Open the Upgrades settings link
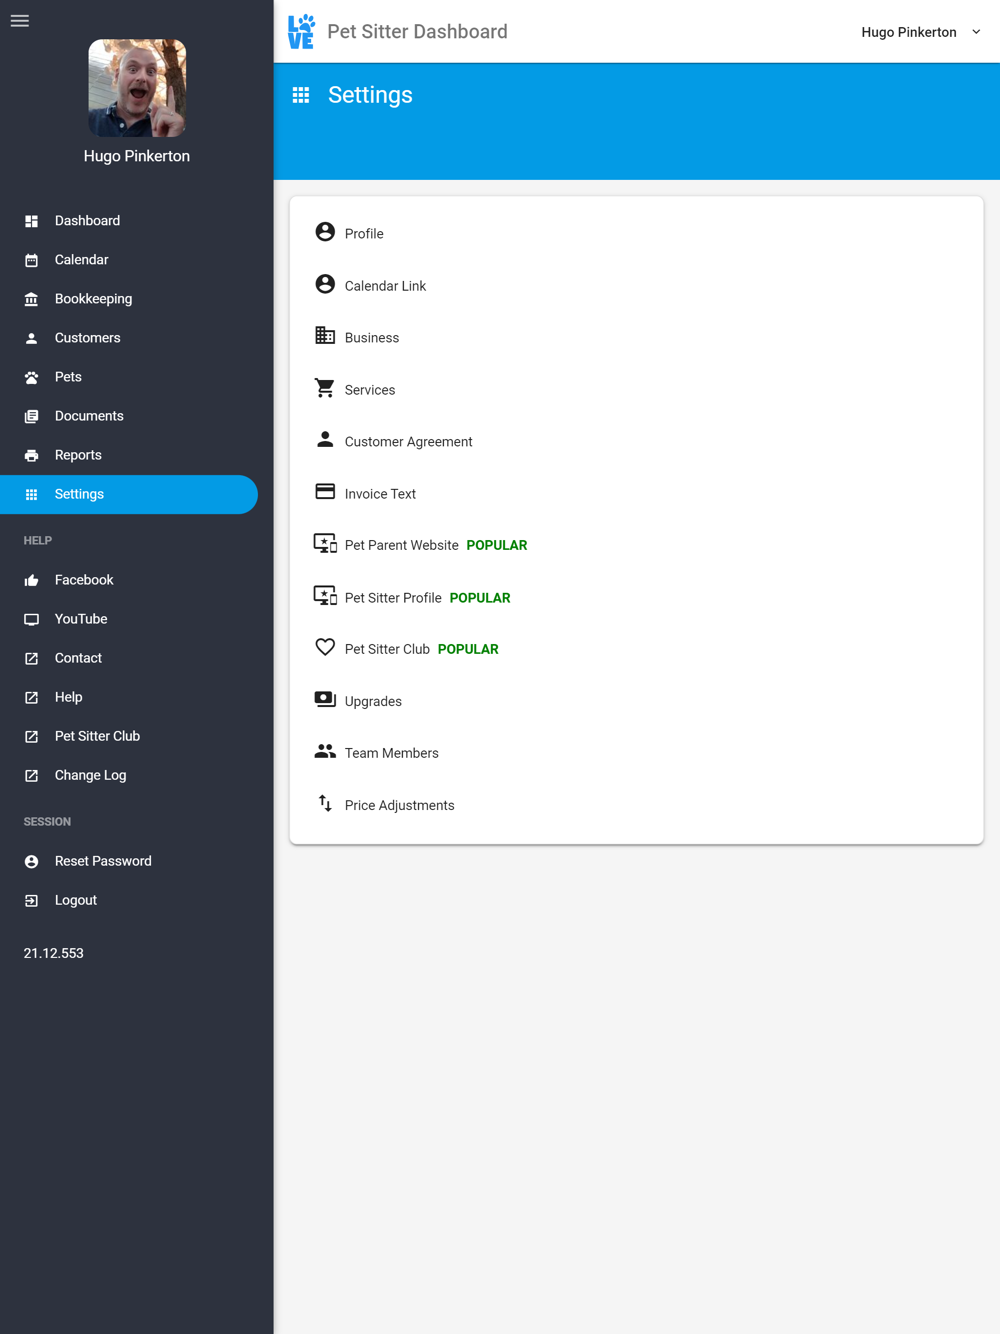 point(373,702)
